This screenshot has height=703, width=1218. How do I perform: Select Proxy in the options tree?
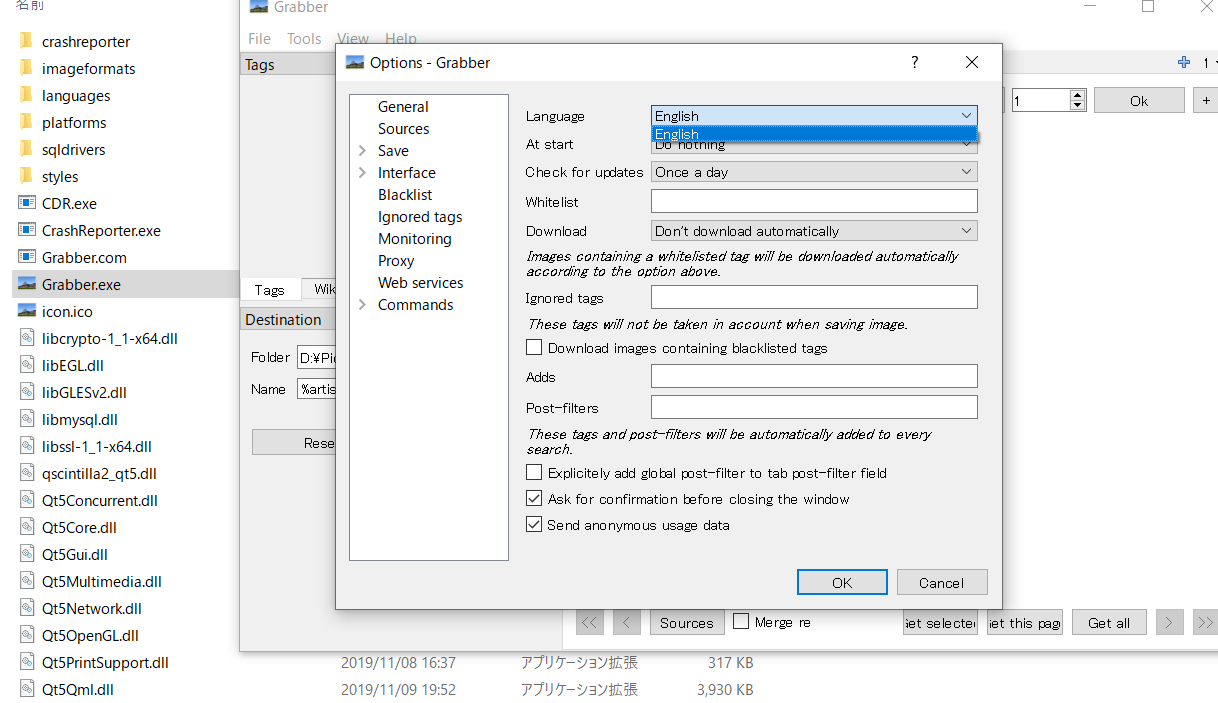pos(396,261)
